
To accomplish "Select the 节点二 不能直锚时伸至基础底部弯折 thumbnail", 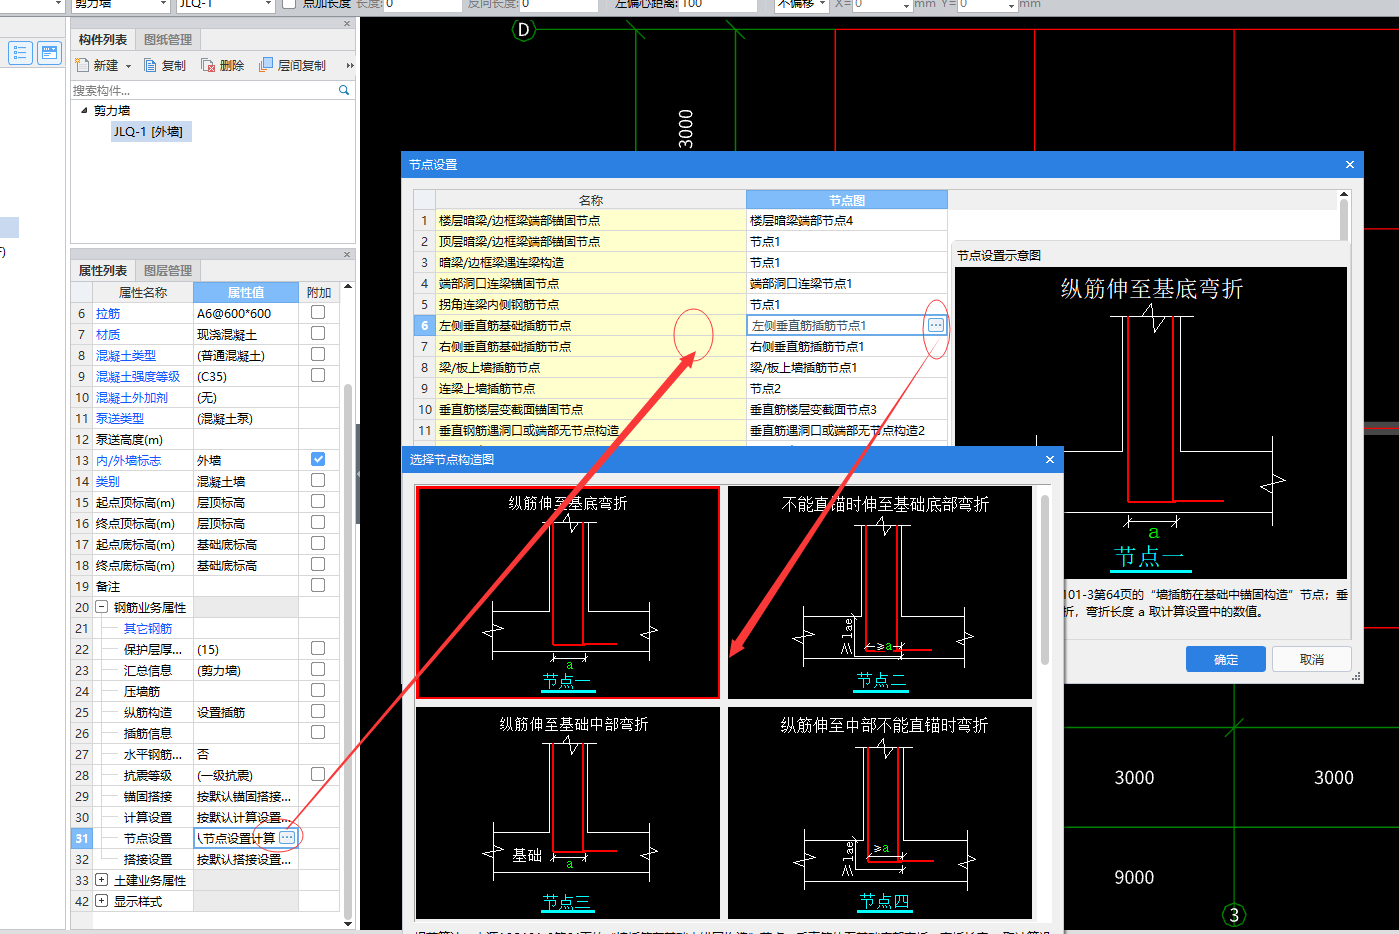I will 880,592.
